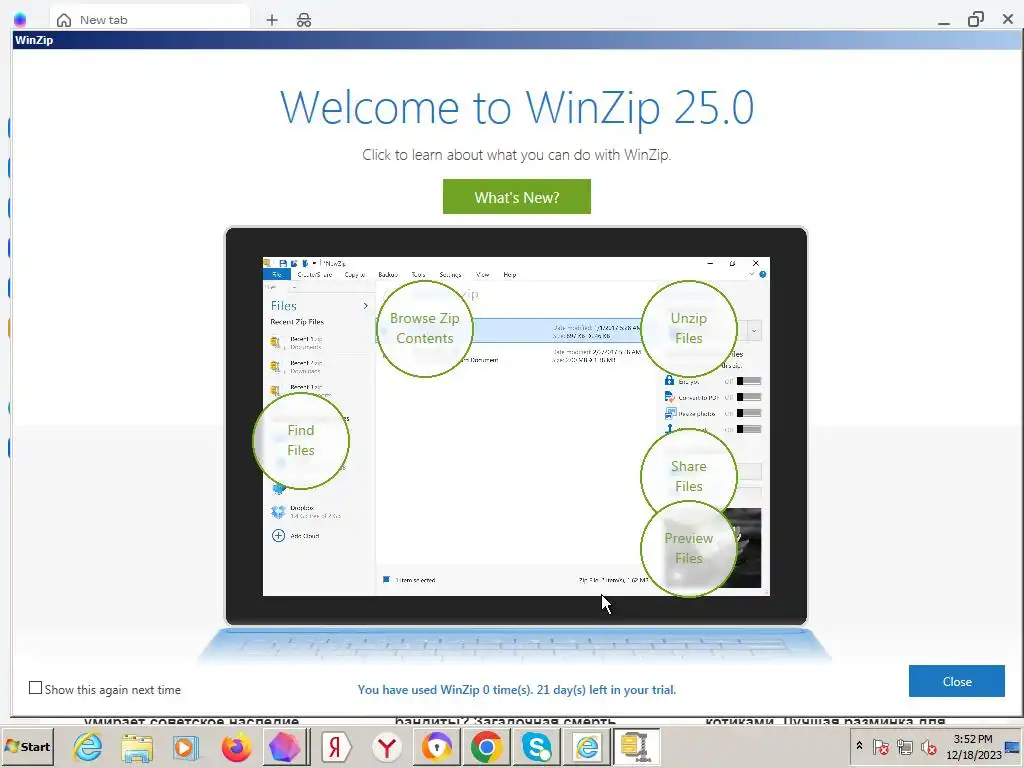Click the Welcome to WinZip 25.0 heading

[517, 107]
